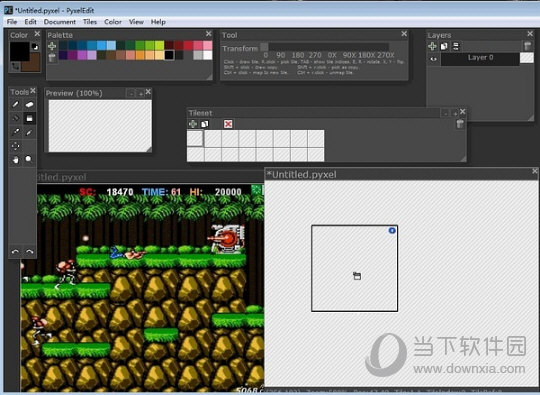This screenshot has width=540, height=395.
Task: Select the Fill bucket tool
Action: click(x=15, y=118)
